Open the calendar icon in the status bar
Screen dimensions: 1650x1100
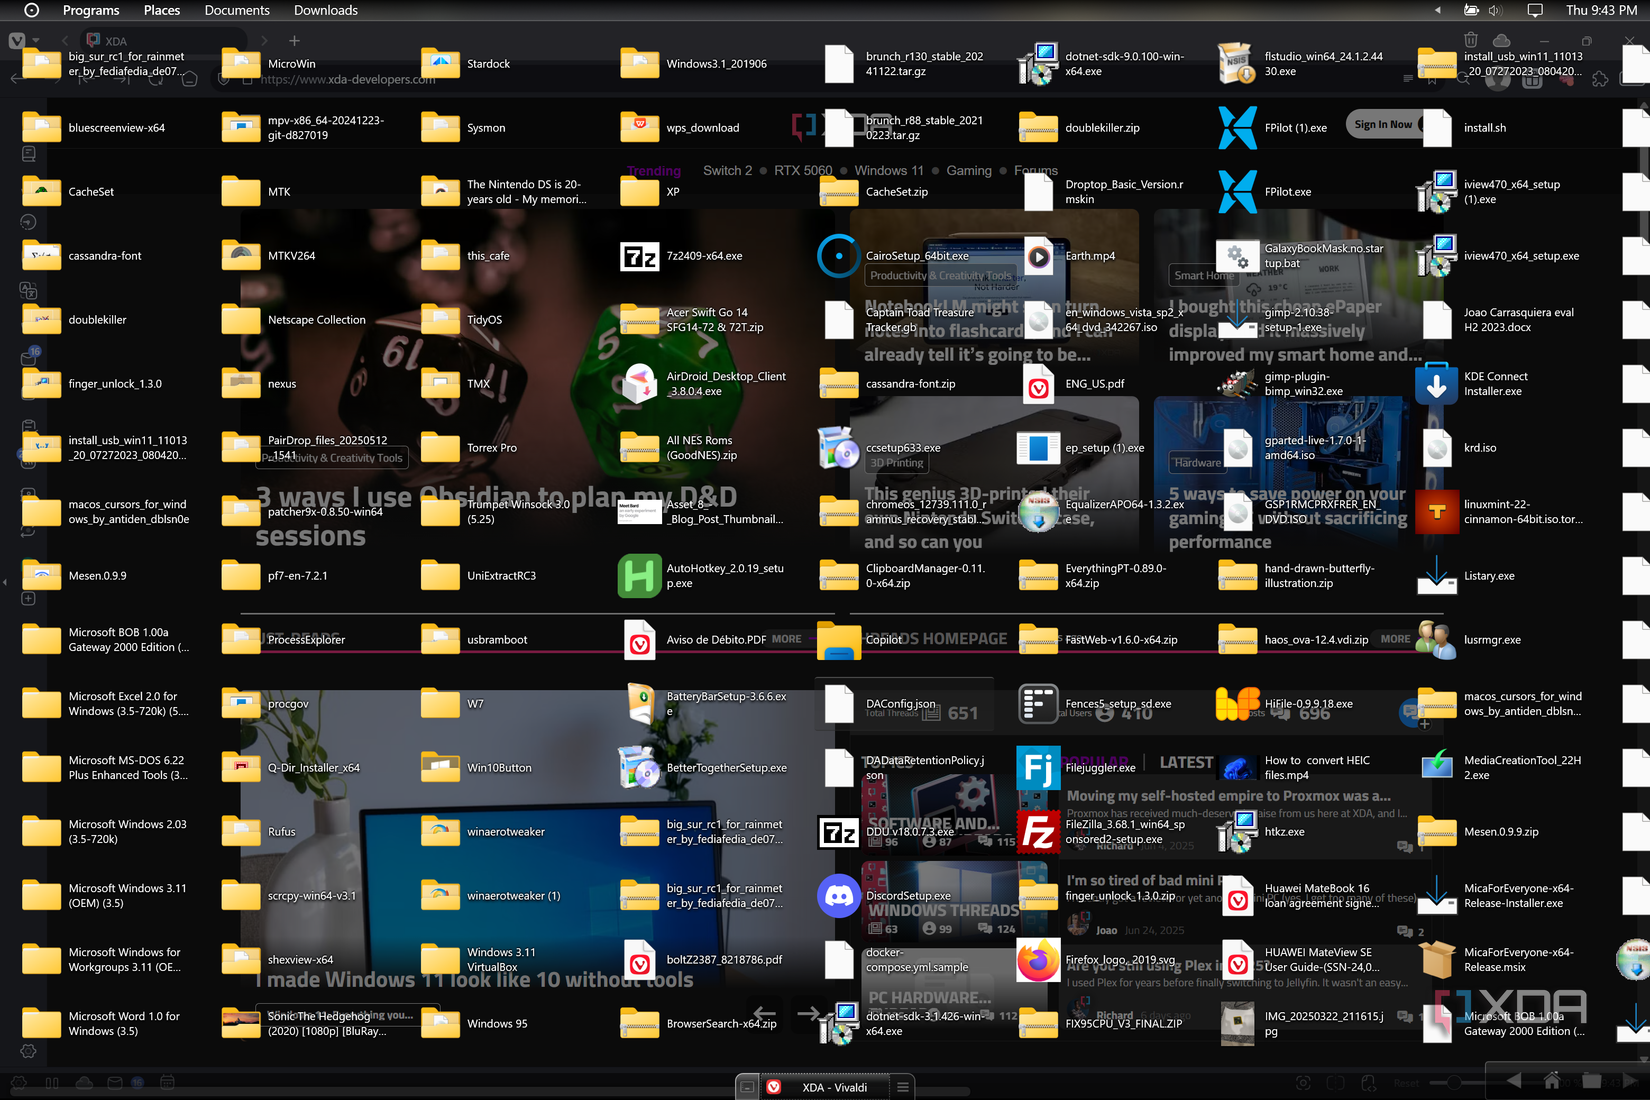[x=168, y=1083]
